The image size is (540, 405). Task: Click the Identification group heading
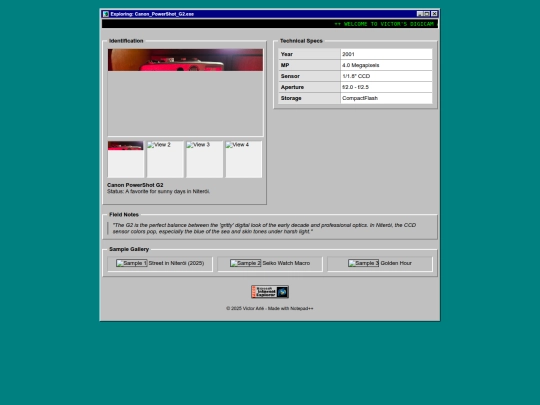coord(126,41)
